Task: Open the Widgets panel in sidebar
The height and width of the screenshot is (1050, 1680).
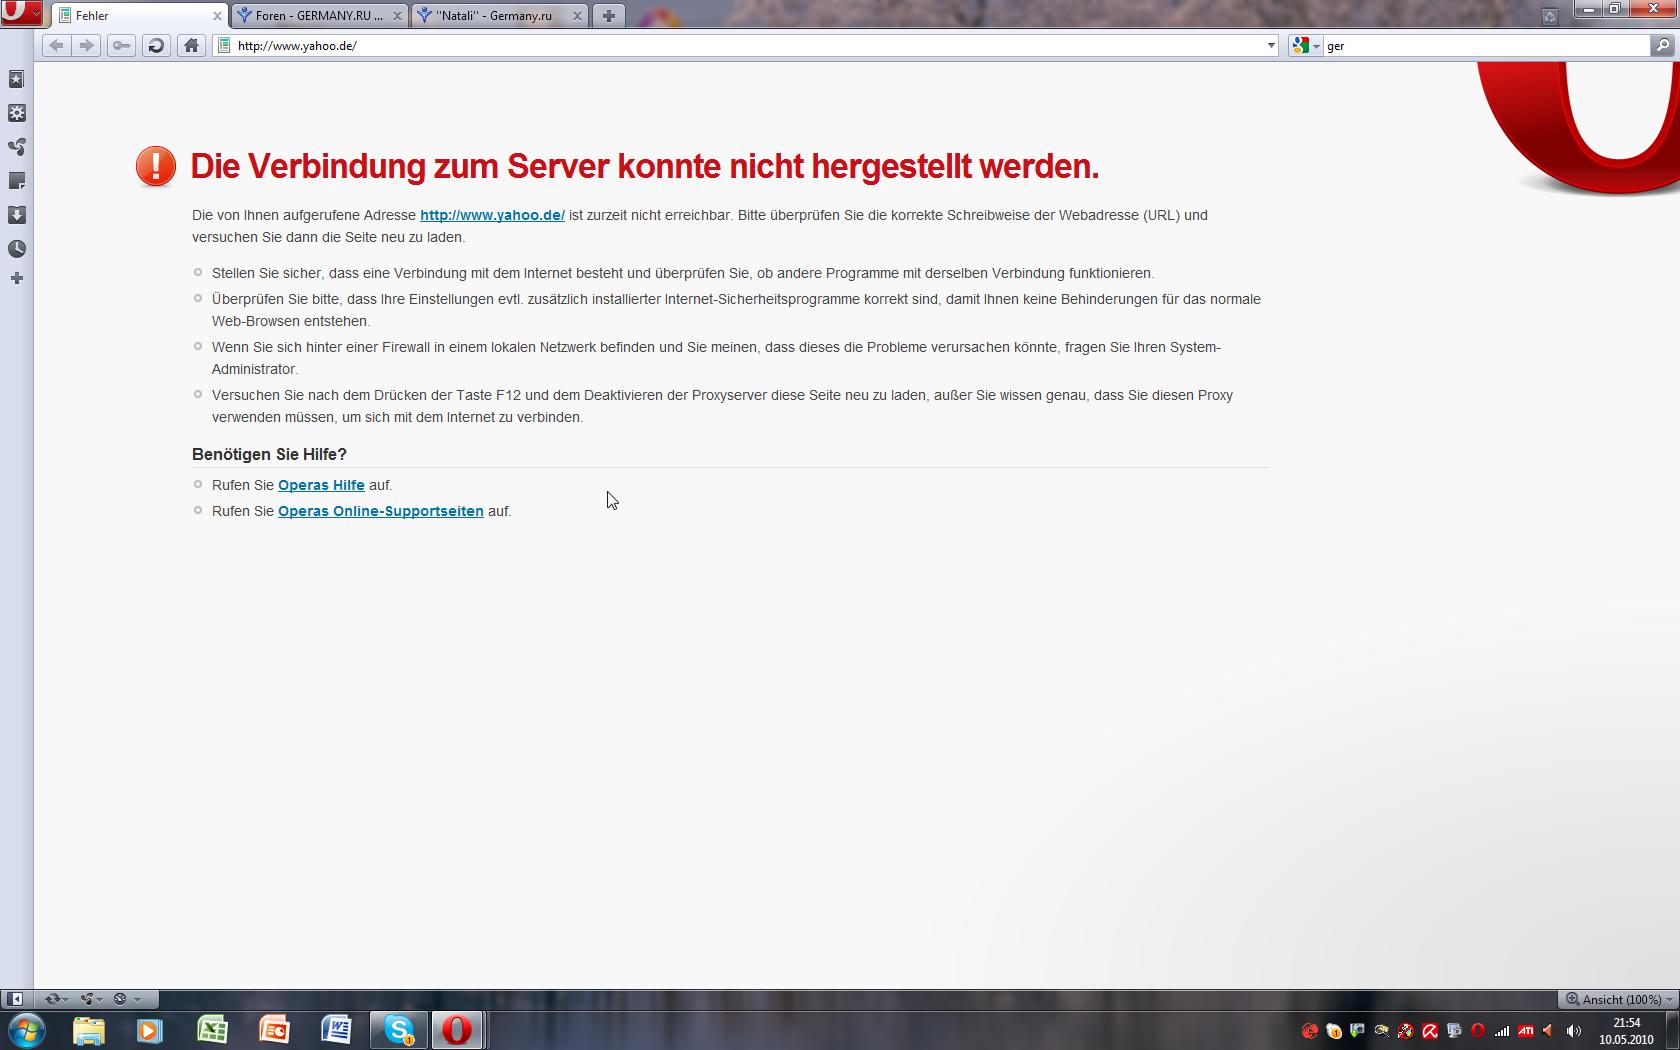Action: pyautogui.click(x=16, y=113)
